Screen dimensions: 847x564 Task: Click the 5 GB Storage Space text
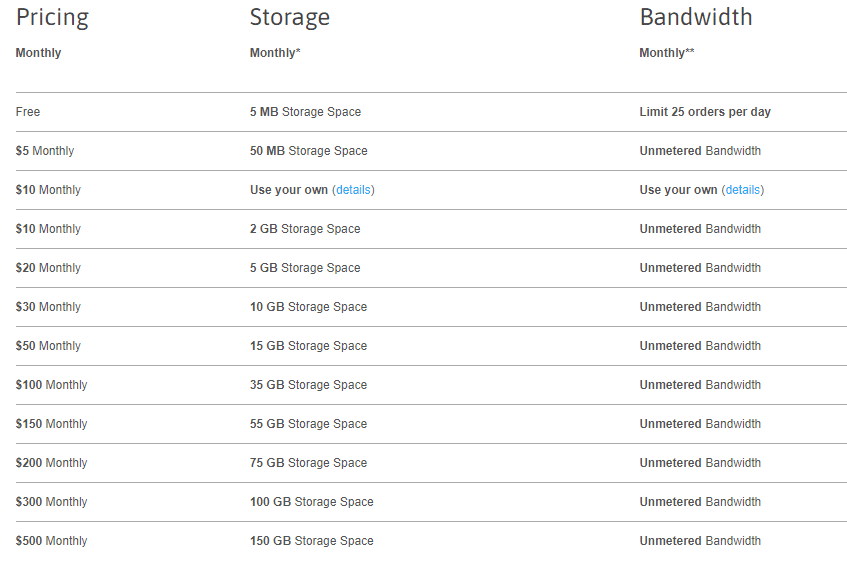305,268
